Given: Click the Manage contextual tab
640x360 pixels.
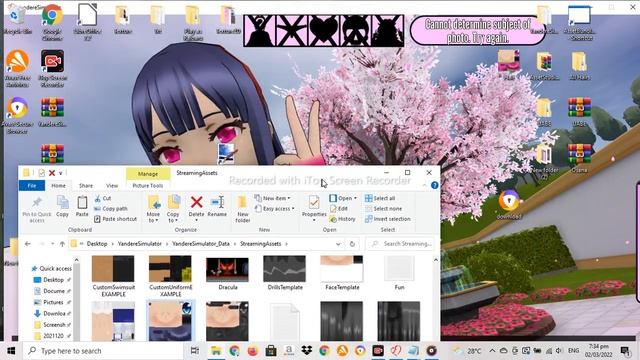Looking at the screenshot, I should pos(148,173).
